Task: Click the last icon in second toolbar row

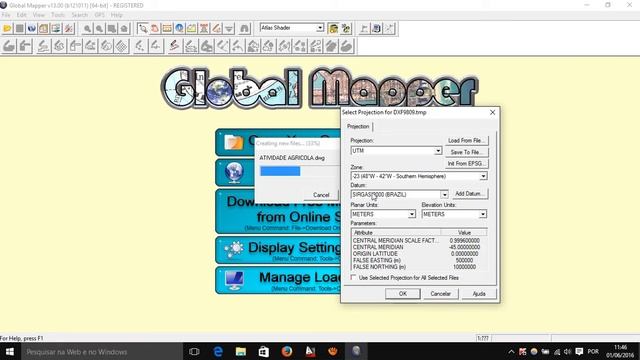Action: (x=347, y=46)
